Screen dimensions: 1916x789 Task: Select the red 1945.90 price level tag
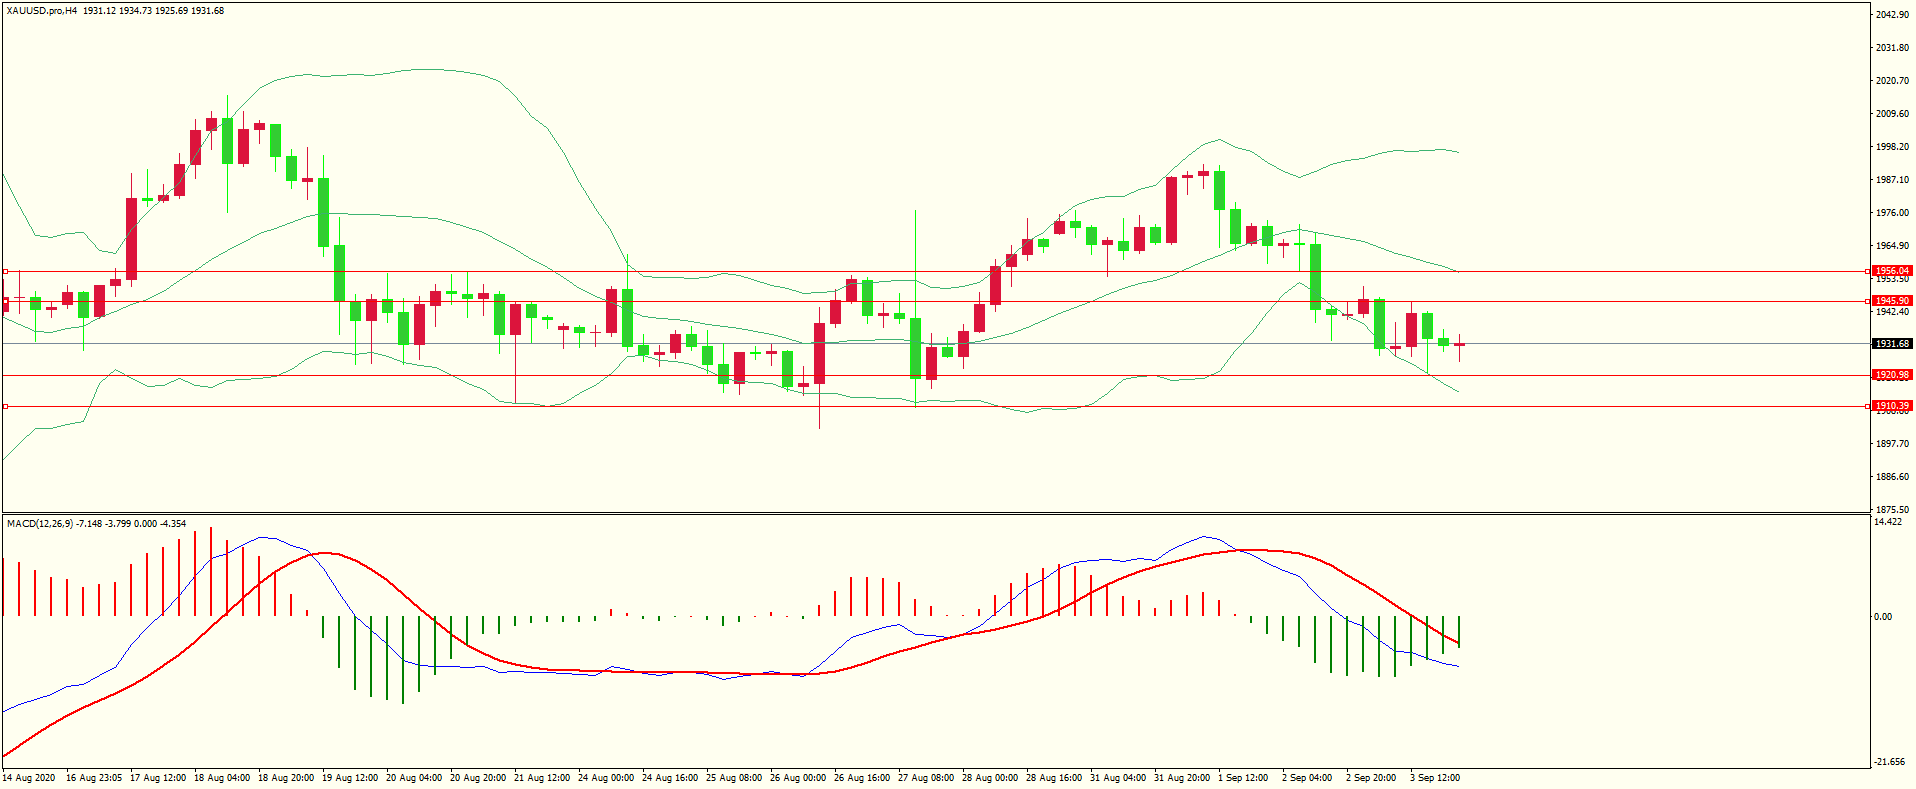click(1892, 301)
